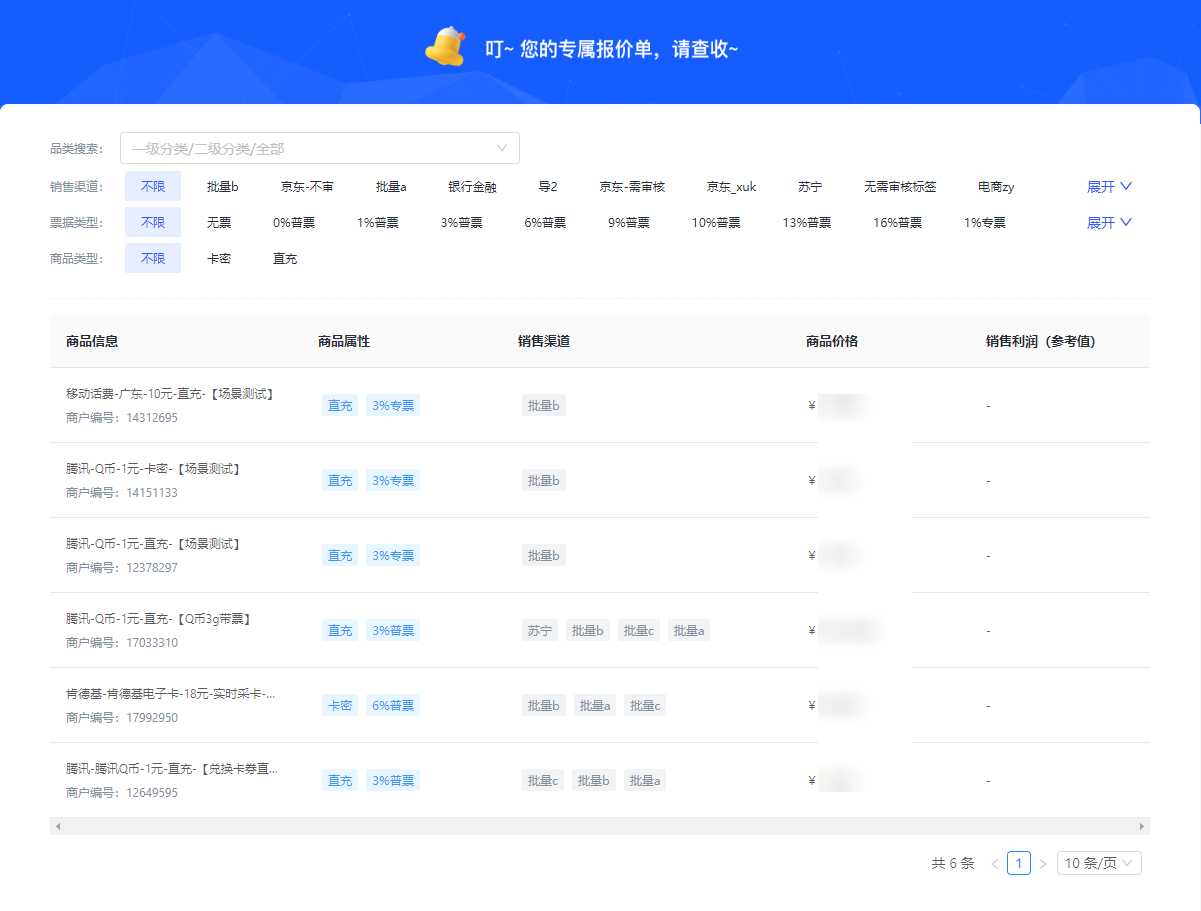Expand the 销售渠道 filter options
The height and width of the screenshot is (911, 1201).
[1109, 187]
